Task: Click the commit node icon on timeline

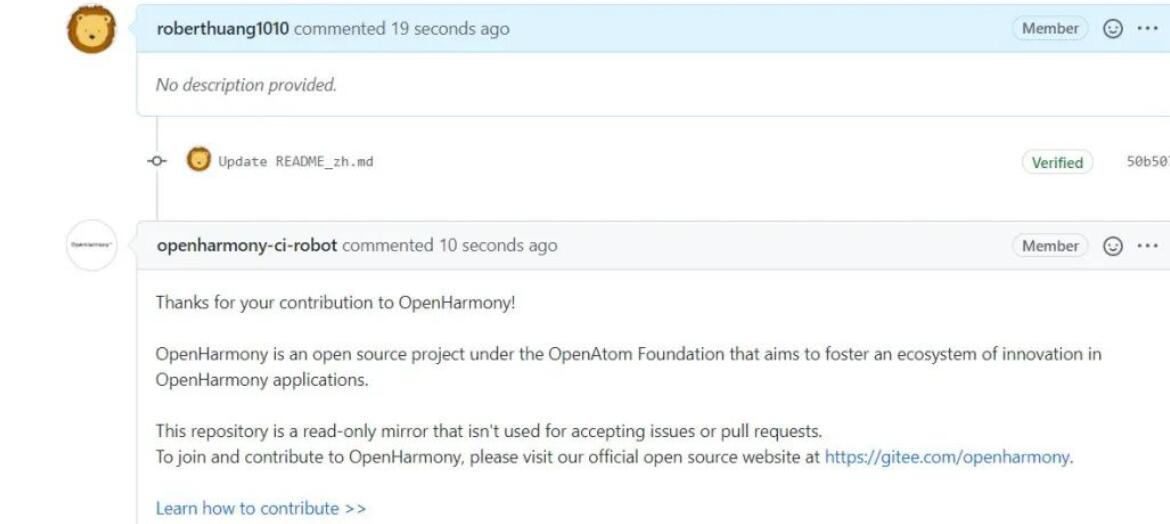Action: [x=156, y=160]
